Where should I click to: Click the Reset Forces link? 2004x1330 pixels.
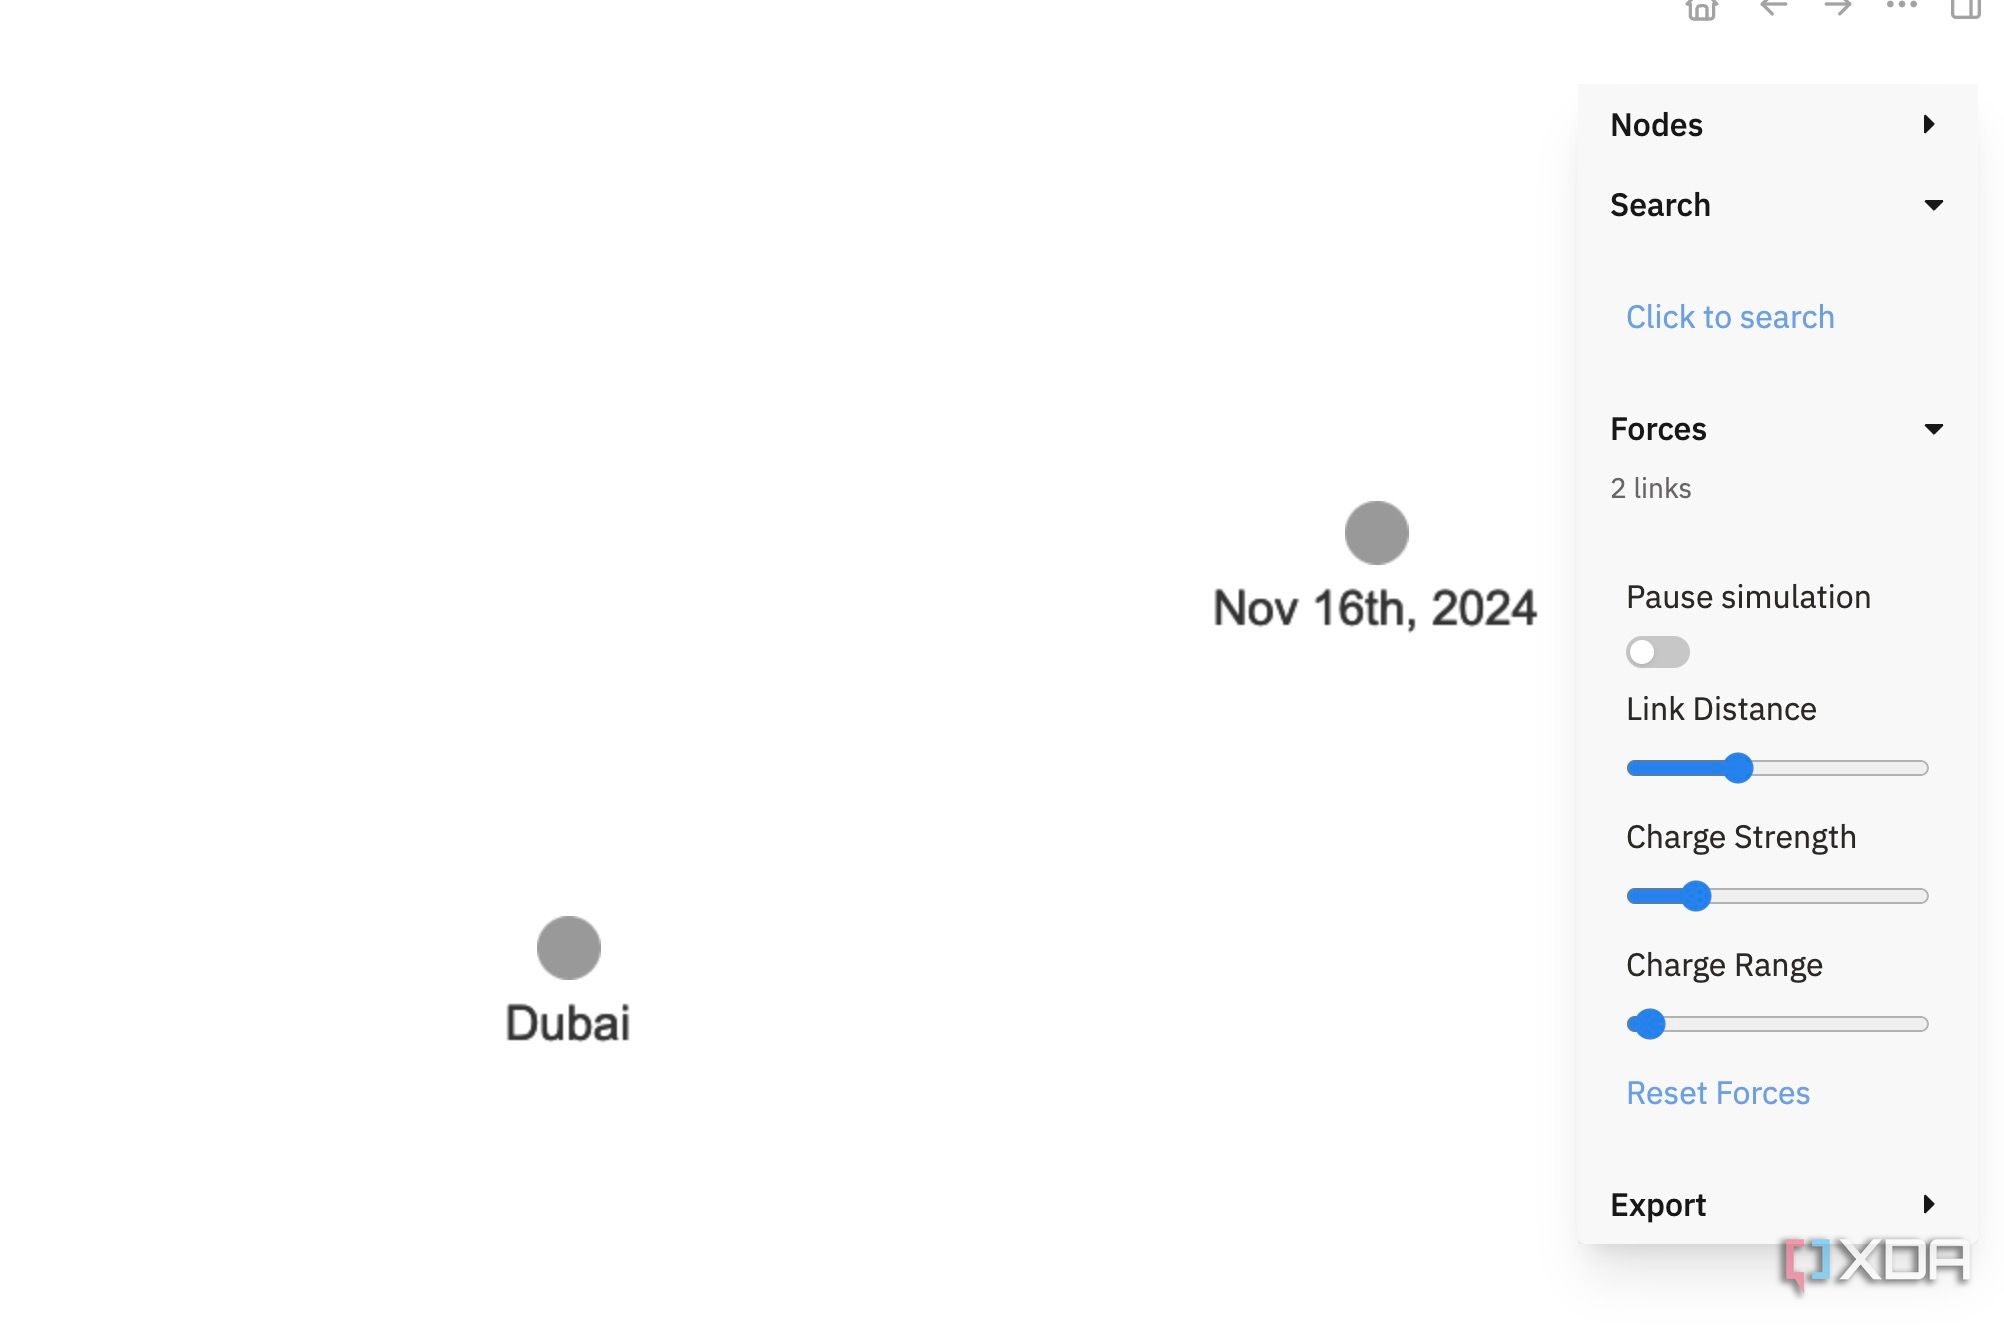coord(1718,1093)
